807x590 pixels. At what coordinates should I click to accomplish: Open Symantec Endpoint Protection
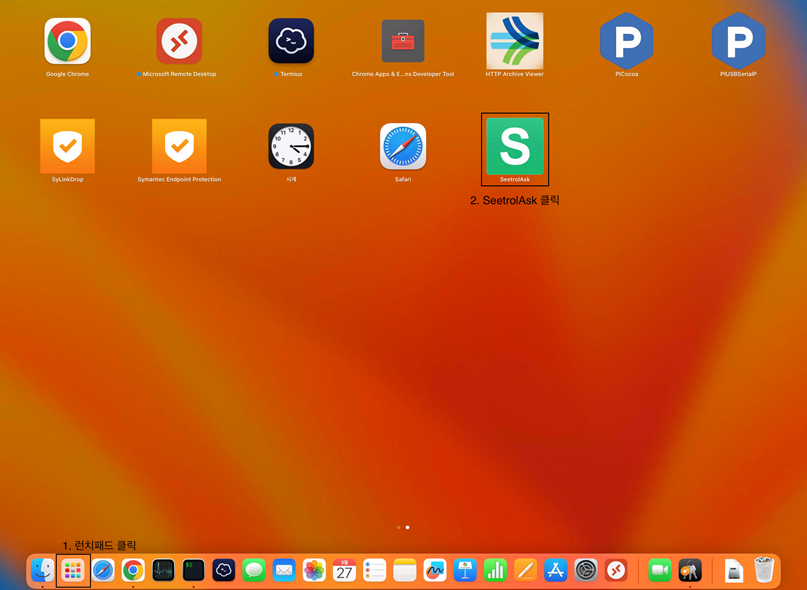tap(179, 147)
